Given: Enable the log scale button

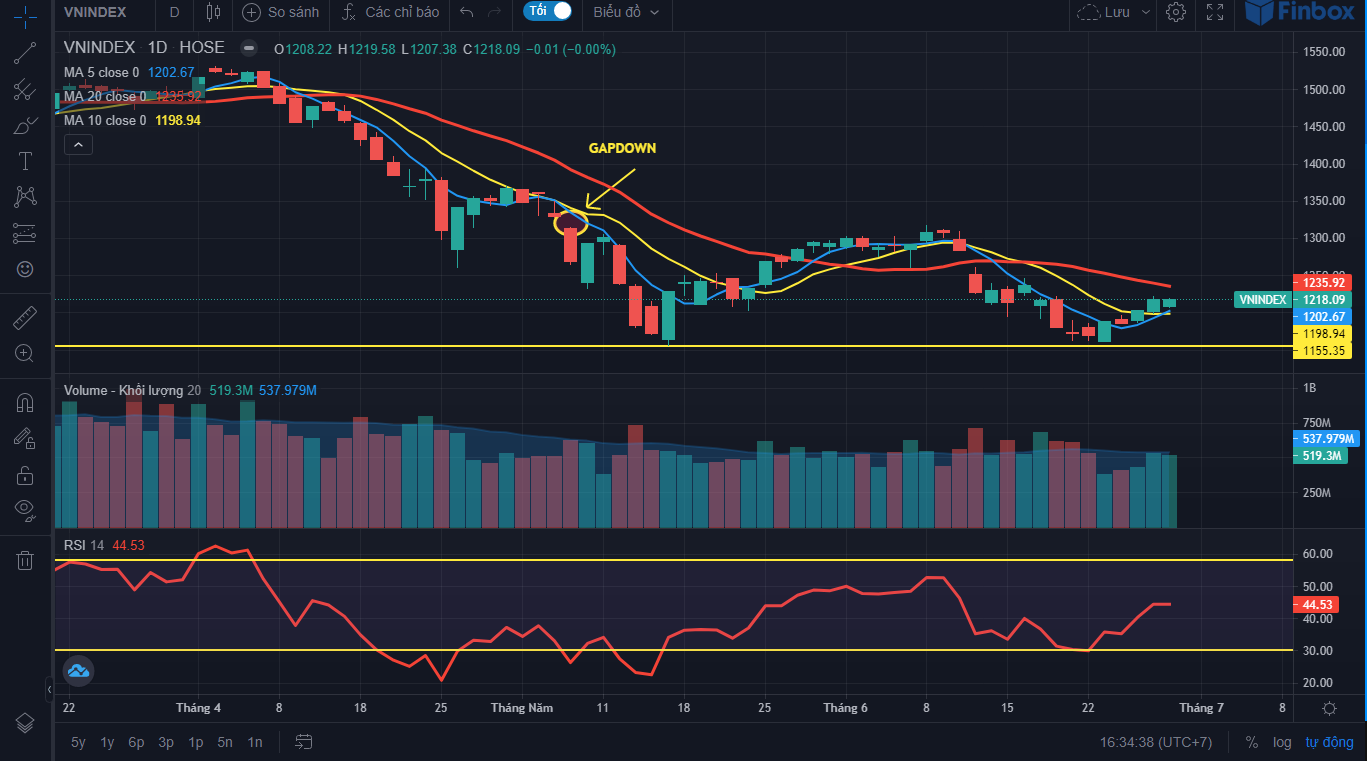Looking at the screenshot, I should [x=1282, y=742].
